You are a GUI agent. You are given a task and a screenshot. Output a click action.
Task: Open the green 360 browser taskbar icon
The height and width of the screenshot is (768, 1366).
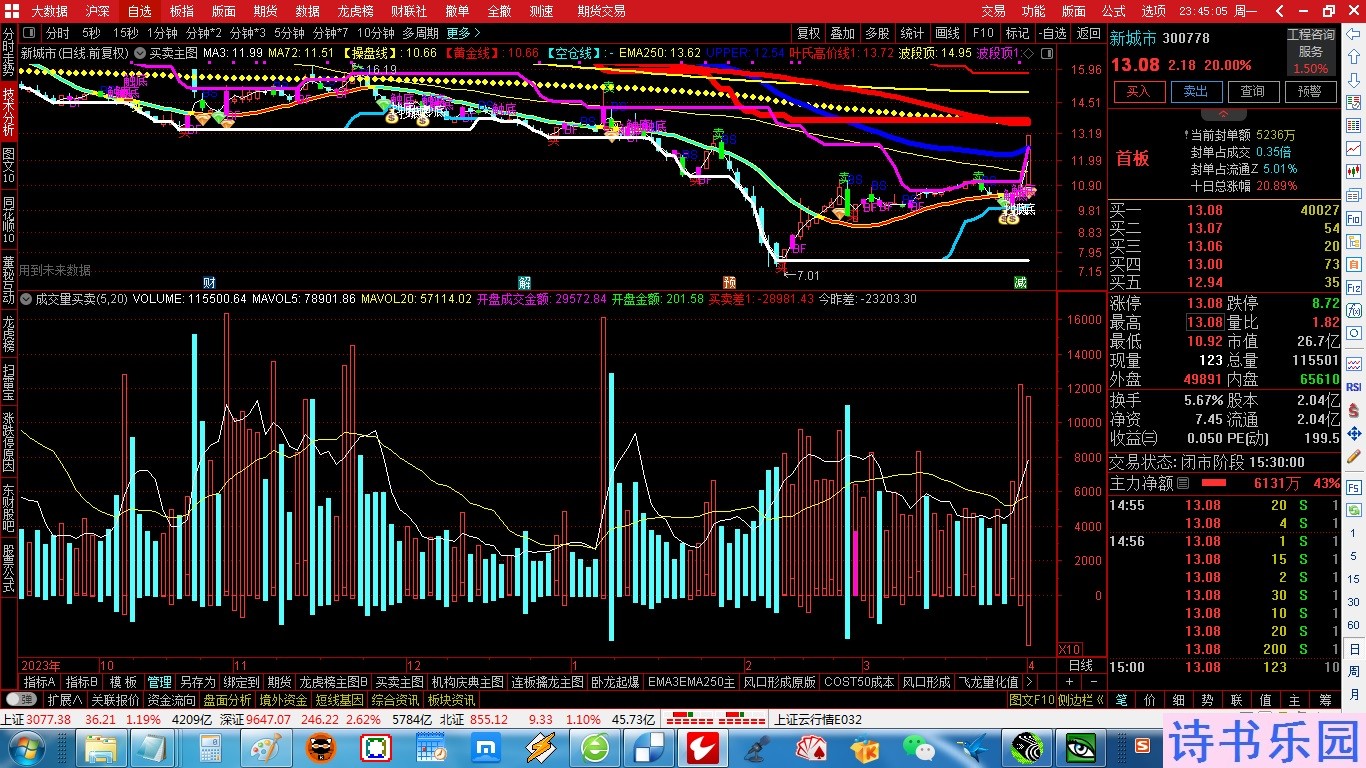595,748
